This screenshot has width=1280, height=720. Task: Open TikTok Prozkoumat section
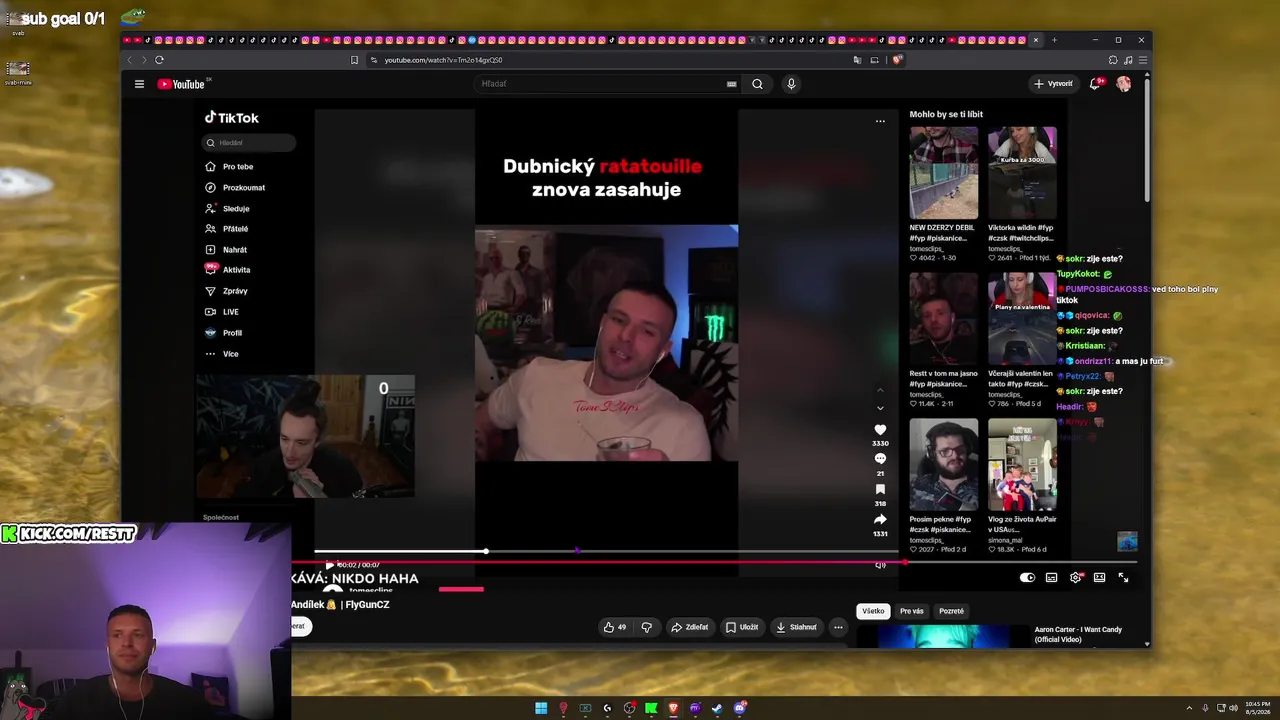pyautogui.click(x=244, y=188)
